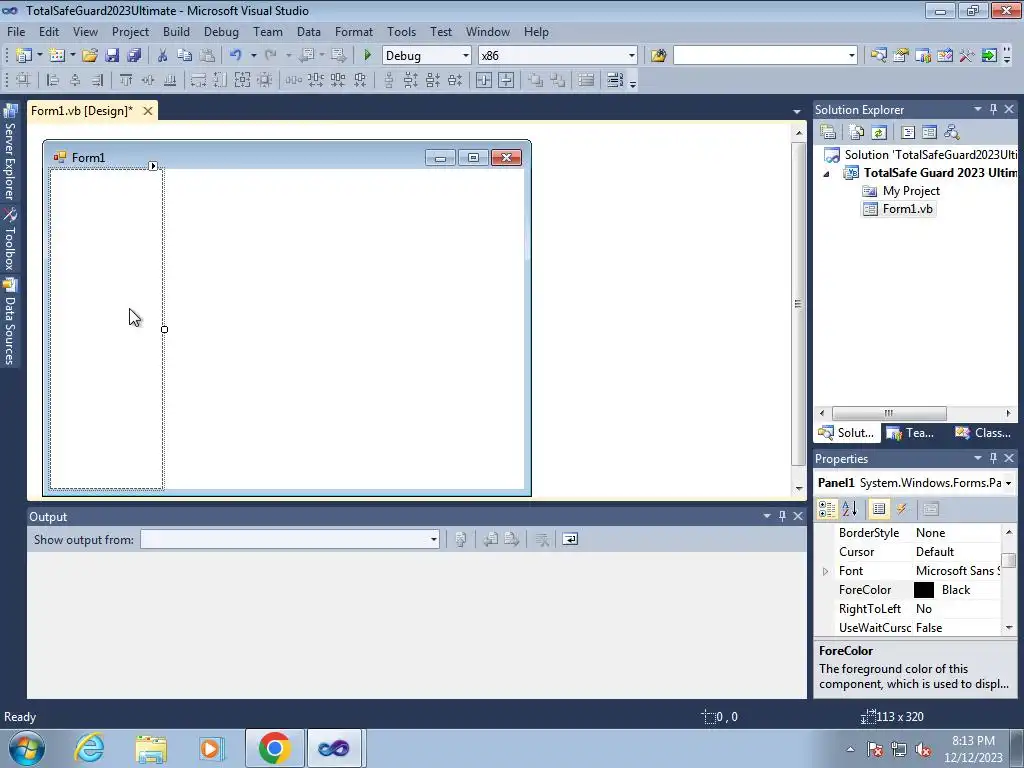Click the Undo arrow icon
Screen dimensions: 1024x768
coord(236,56)
